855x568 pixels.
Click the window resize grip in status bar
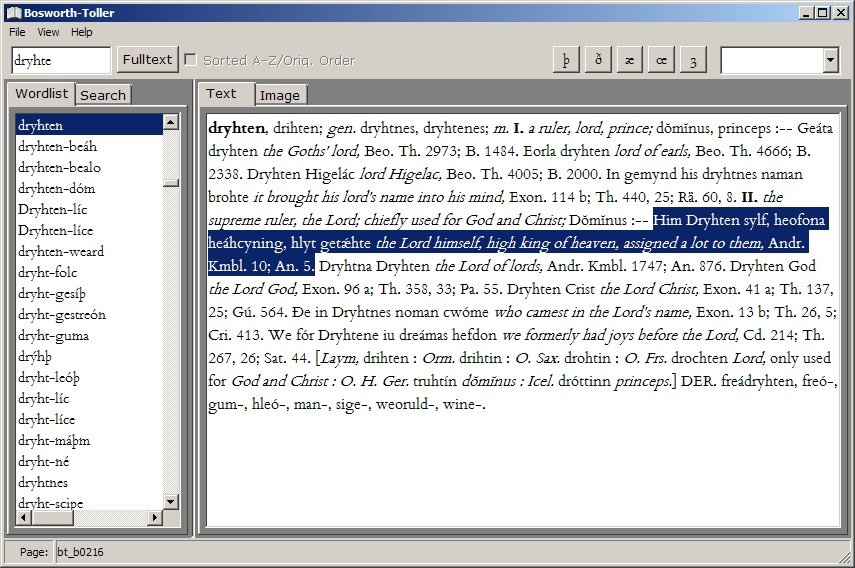pos(845,557)
